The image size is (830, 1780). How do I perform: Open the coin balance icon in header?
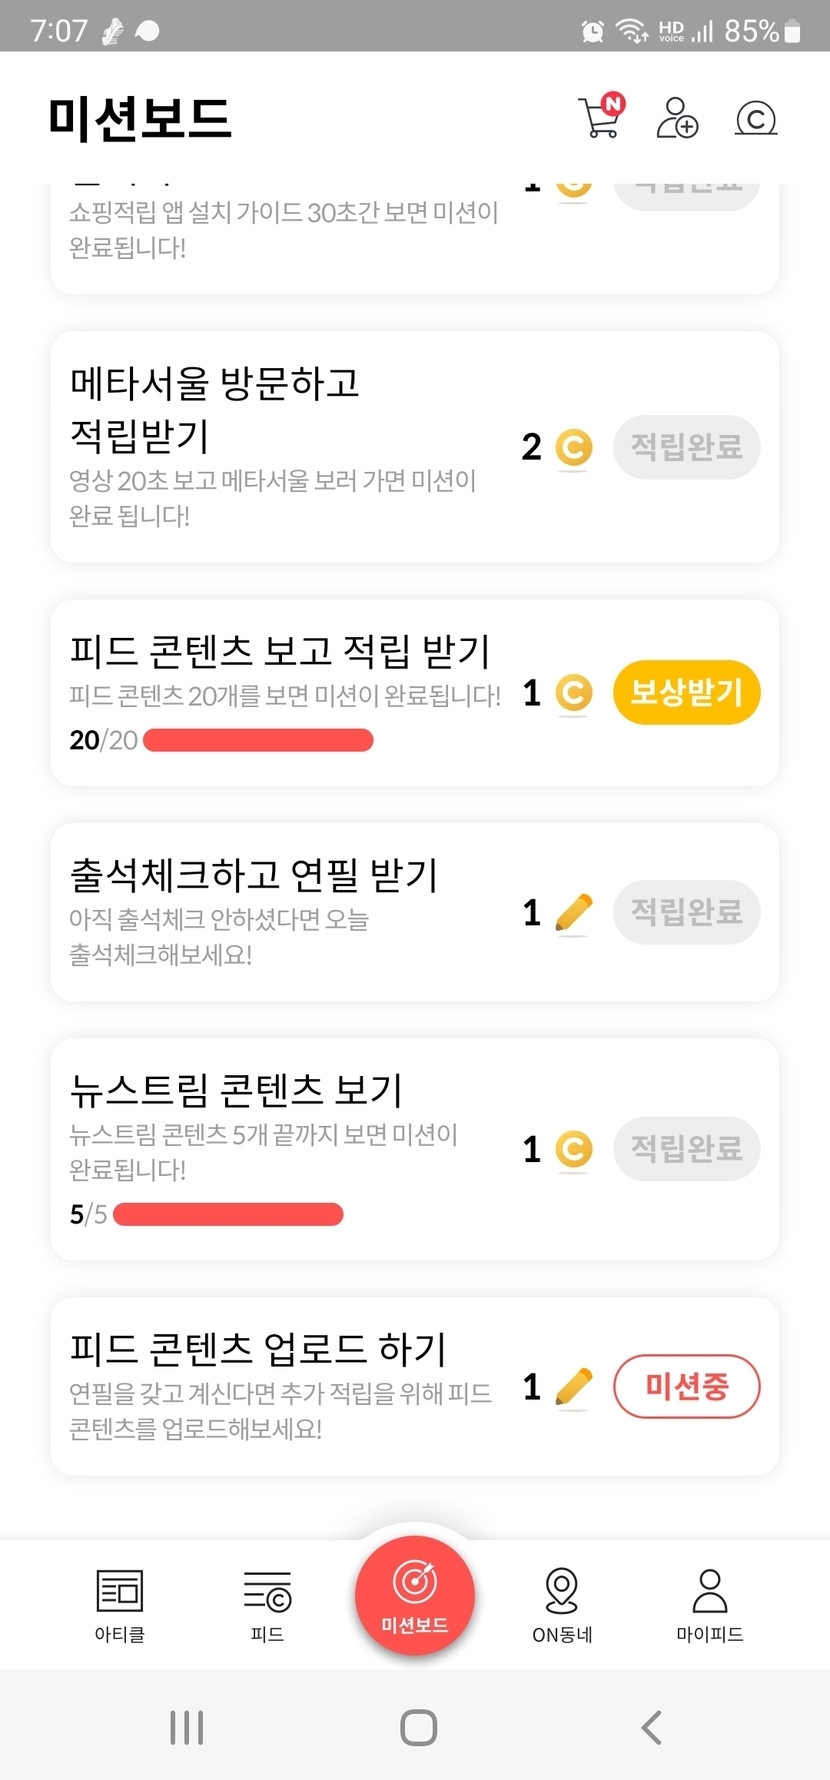[756, 119]
